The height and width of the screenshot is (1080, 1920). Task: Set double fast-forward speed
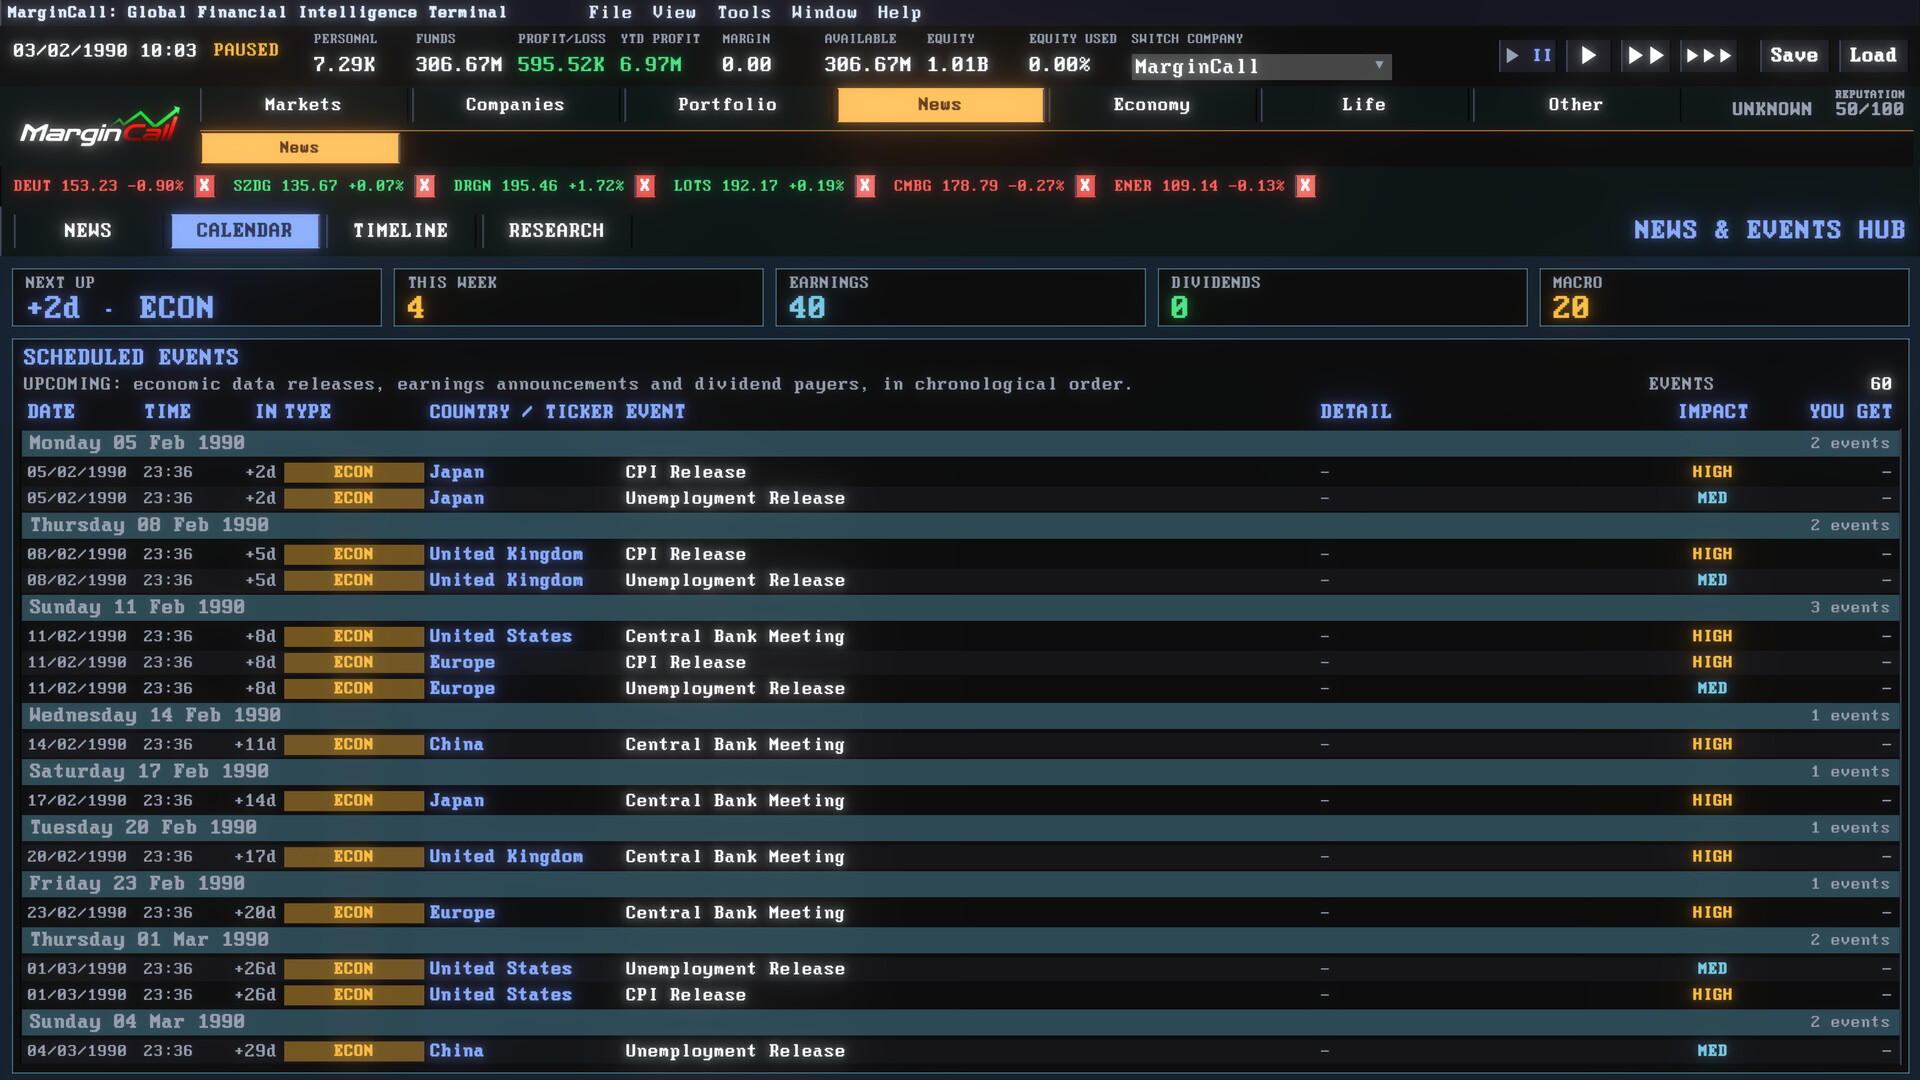1645,56
